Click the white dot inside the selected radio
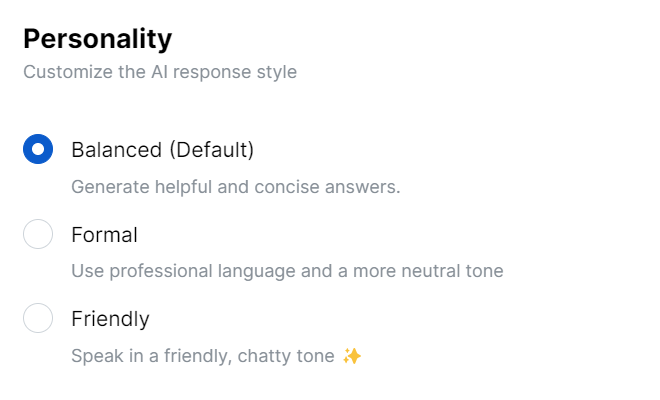The height and width of the screenshot is (400, 660). click(38, 149)
